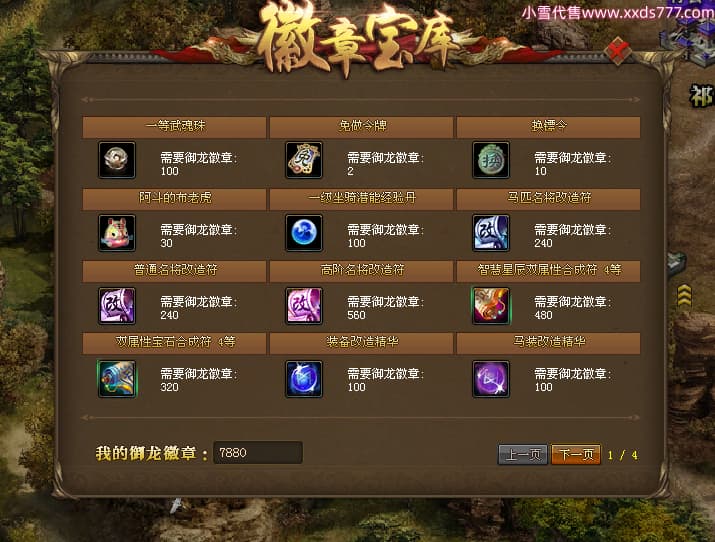Close the 徽章宝库 window with red X
This screenshot has height=542, width=715.
[x=617, y=51]
